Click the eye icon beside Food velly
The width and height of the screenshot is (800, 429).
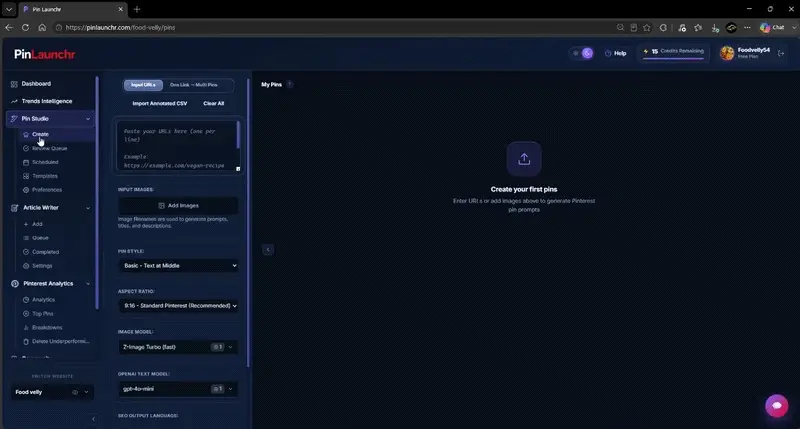coord(75,392)
